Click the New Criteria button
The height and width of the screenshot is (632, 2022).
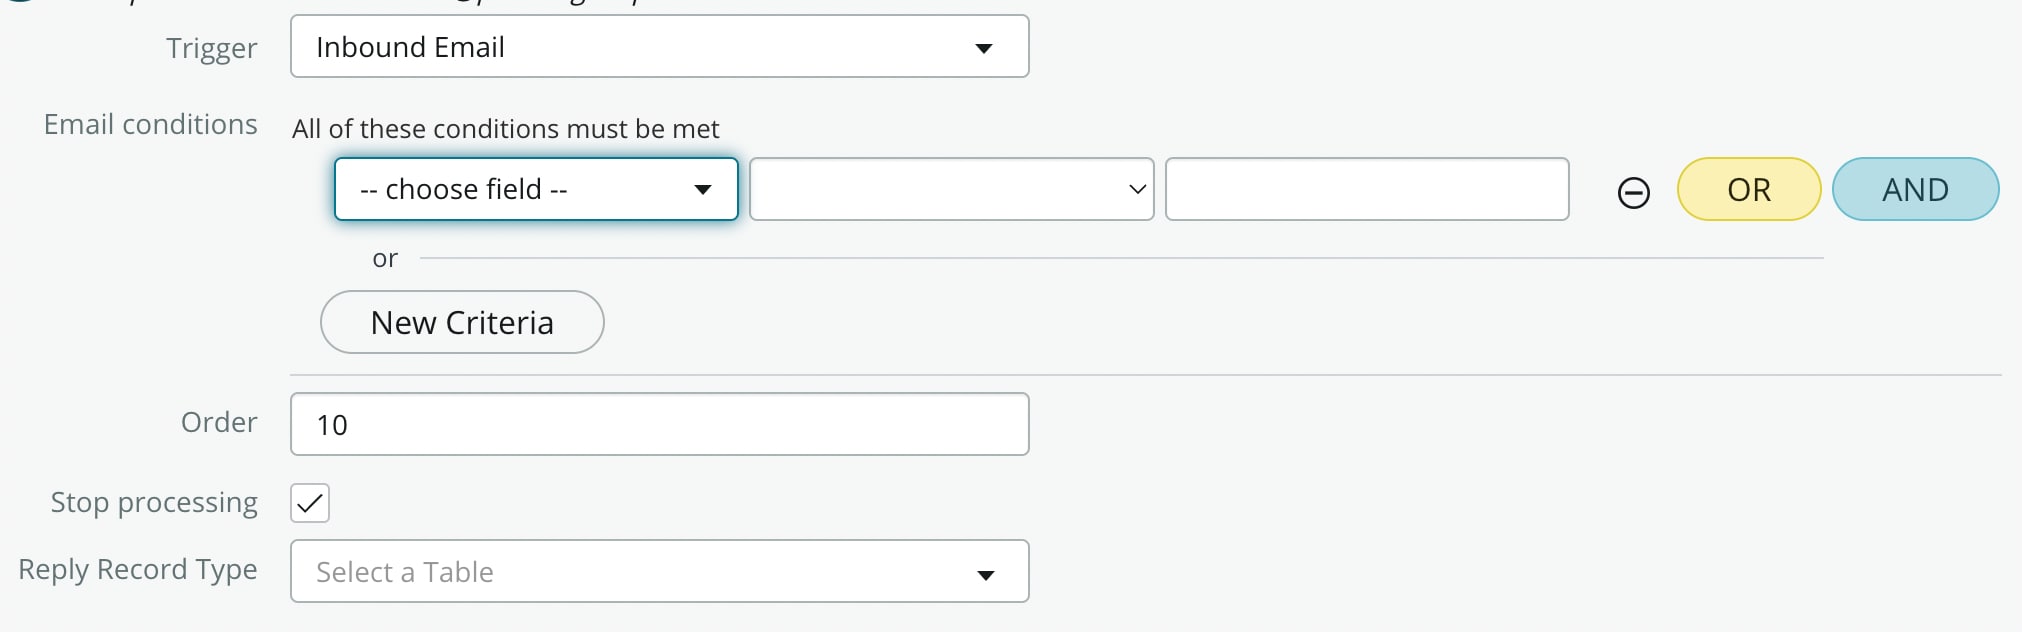(462, 322)
